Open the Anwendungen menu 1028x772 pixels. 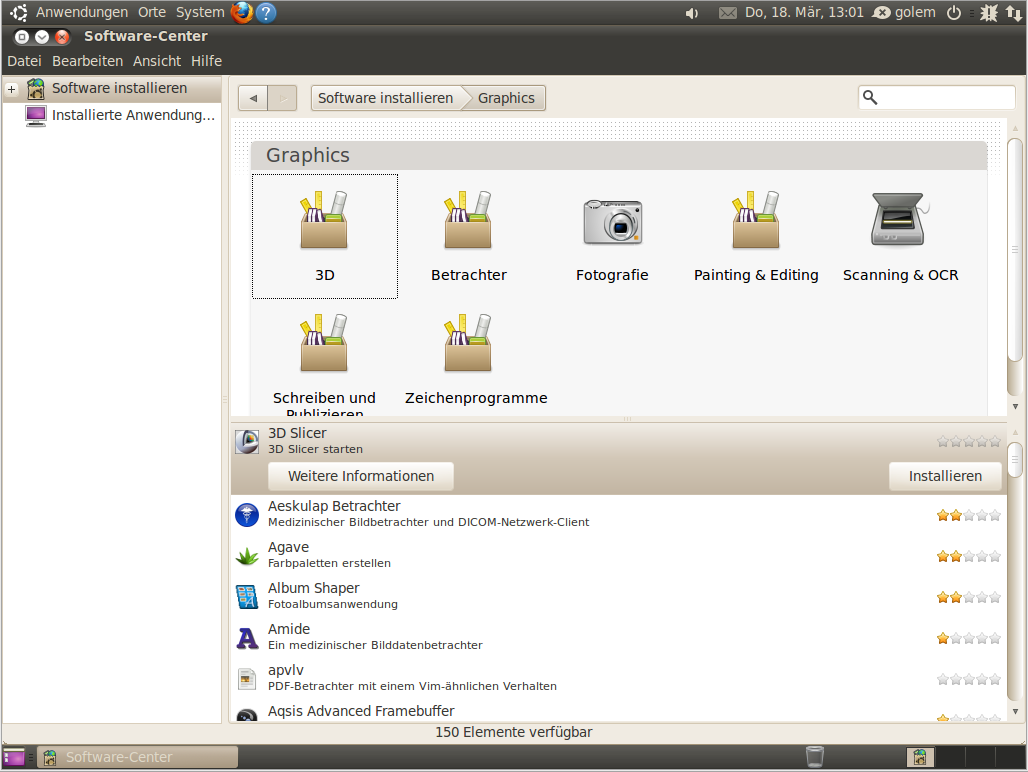pos(82,13)
